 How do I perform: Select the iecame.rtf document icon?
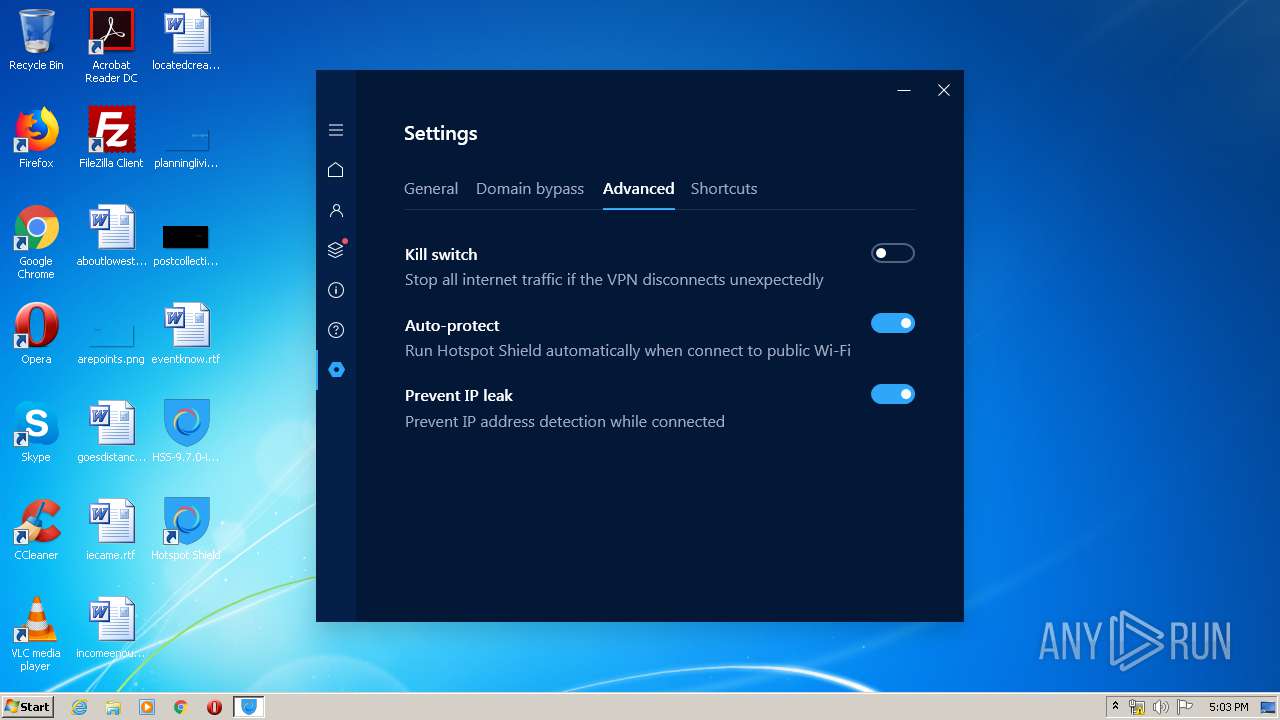tap(111, 530)
